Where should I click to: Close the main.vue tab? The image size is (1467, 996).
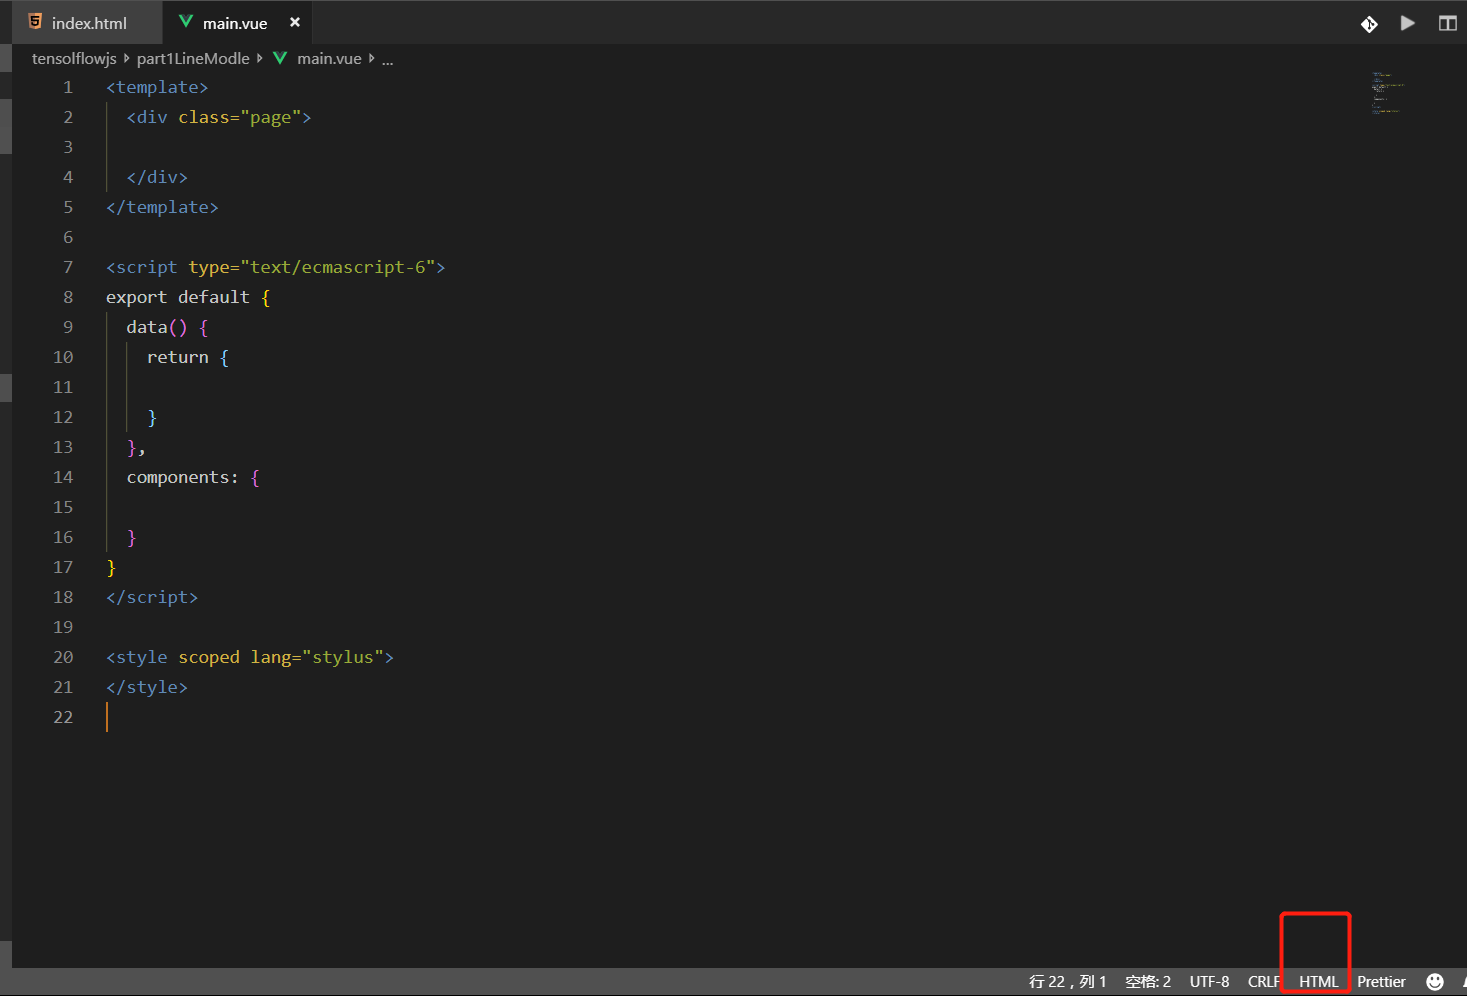tap(295, 22)
